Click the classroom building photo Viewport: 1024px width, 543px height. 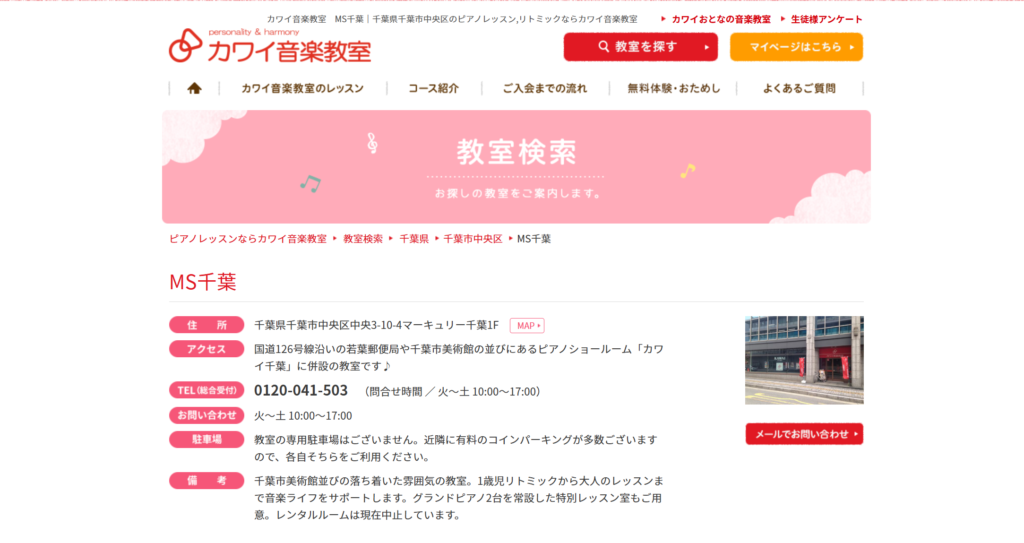tap(804, 360)
